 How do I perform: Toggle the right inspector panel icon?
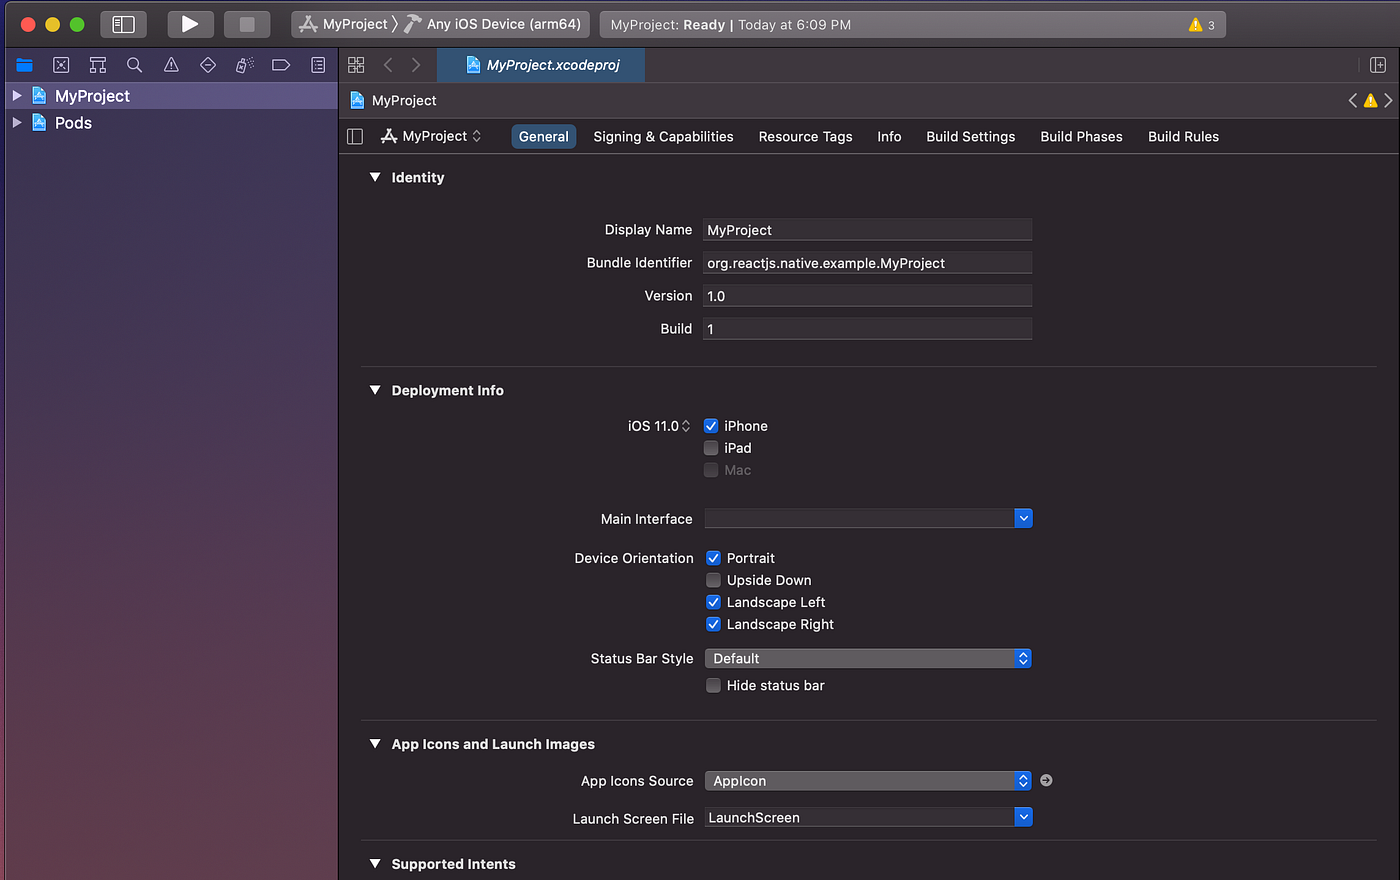click(x=1378, y=64)
